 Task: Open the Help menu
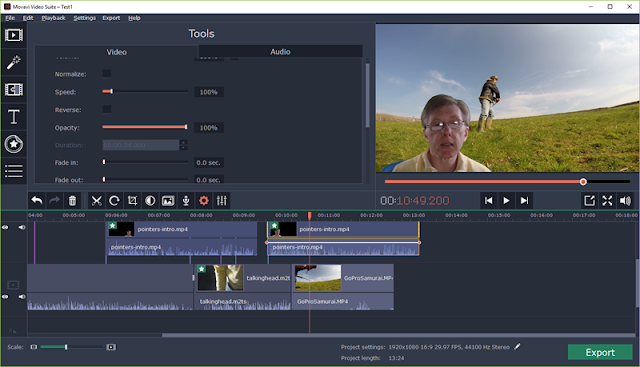(x=134, y=18)
